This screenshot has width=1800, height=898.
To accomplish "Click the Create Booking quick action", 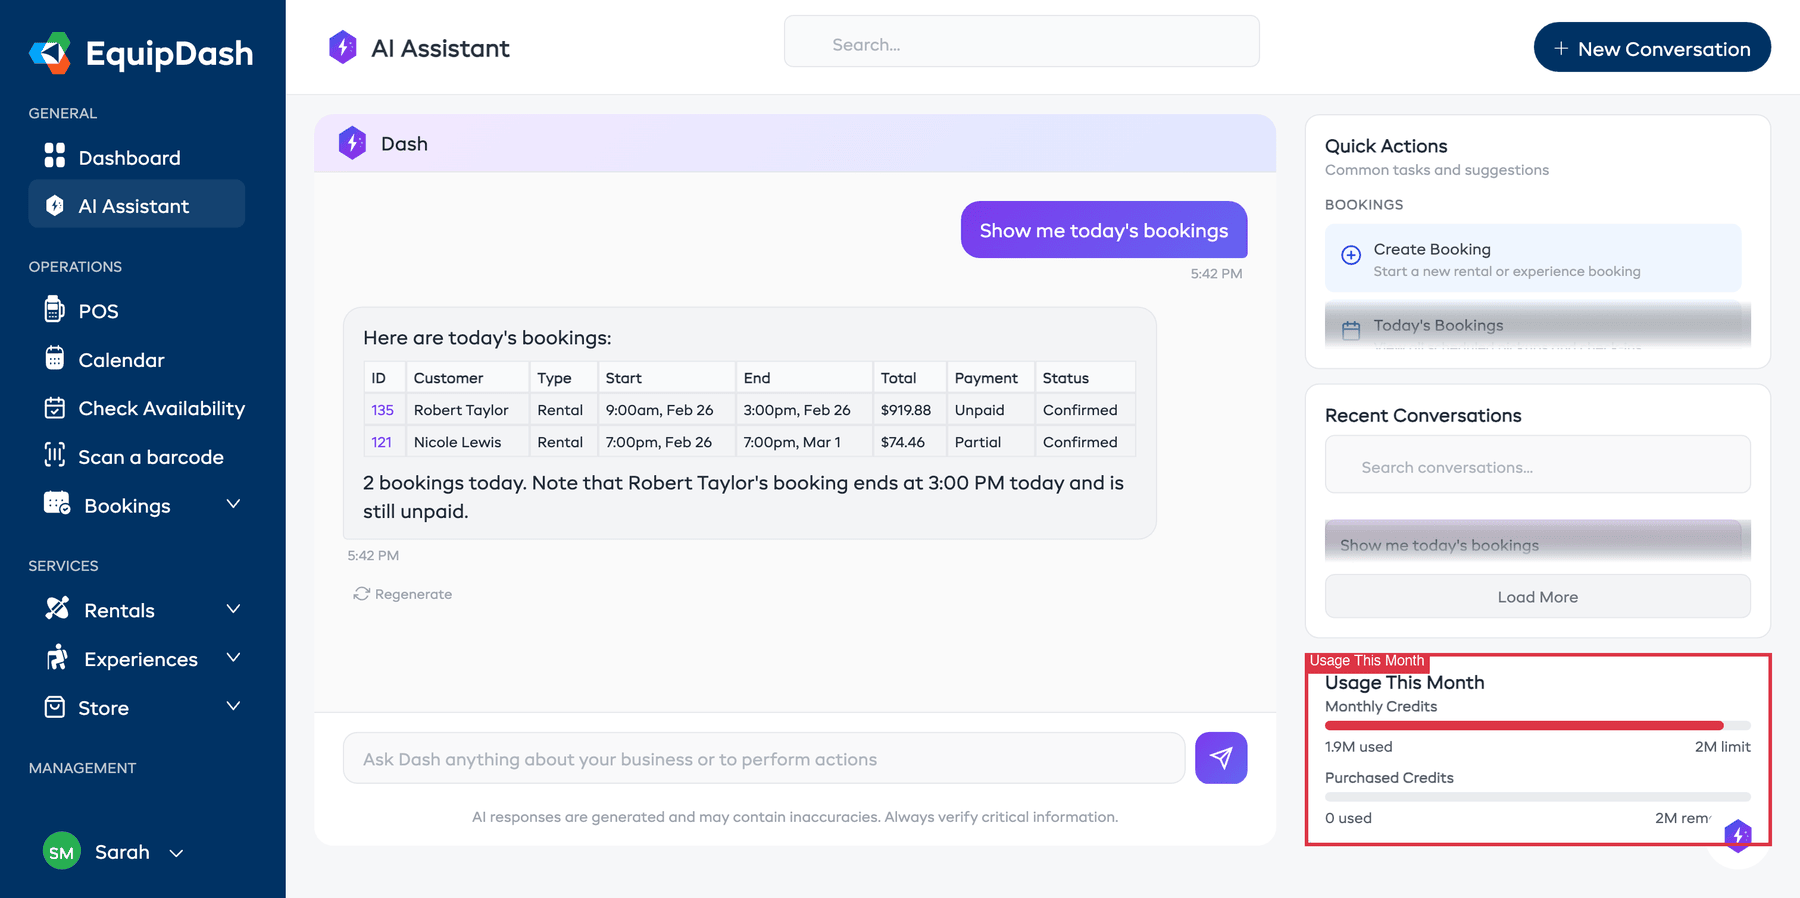I will coord(1533,258).
